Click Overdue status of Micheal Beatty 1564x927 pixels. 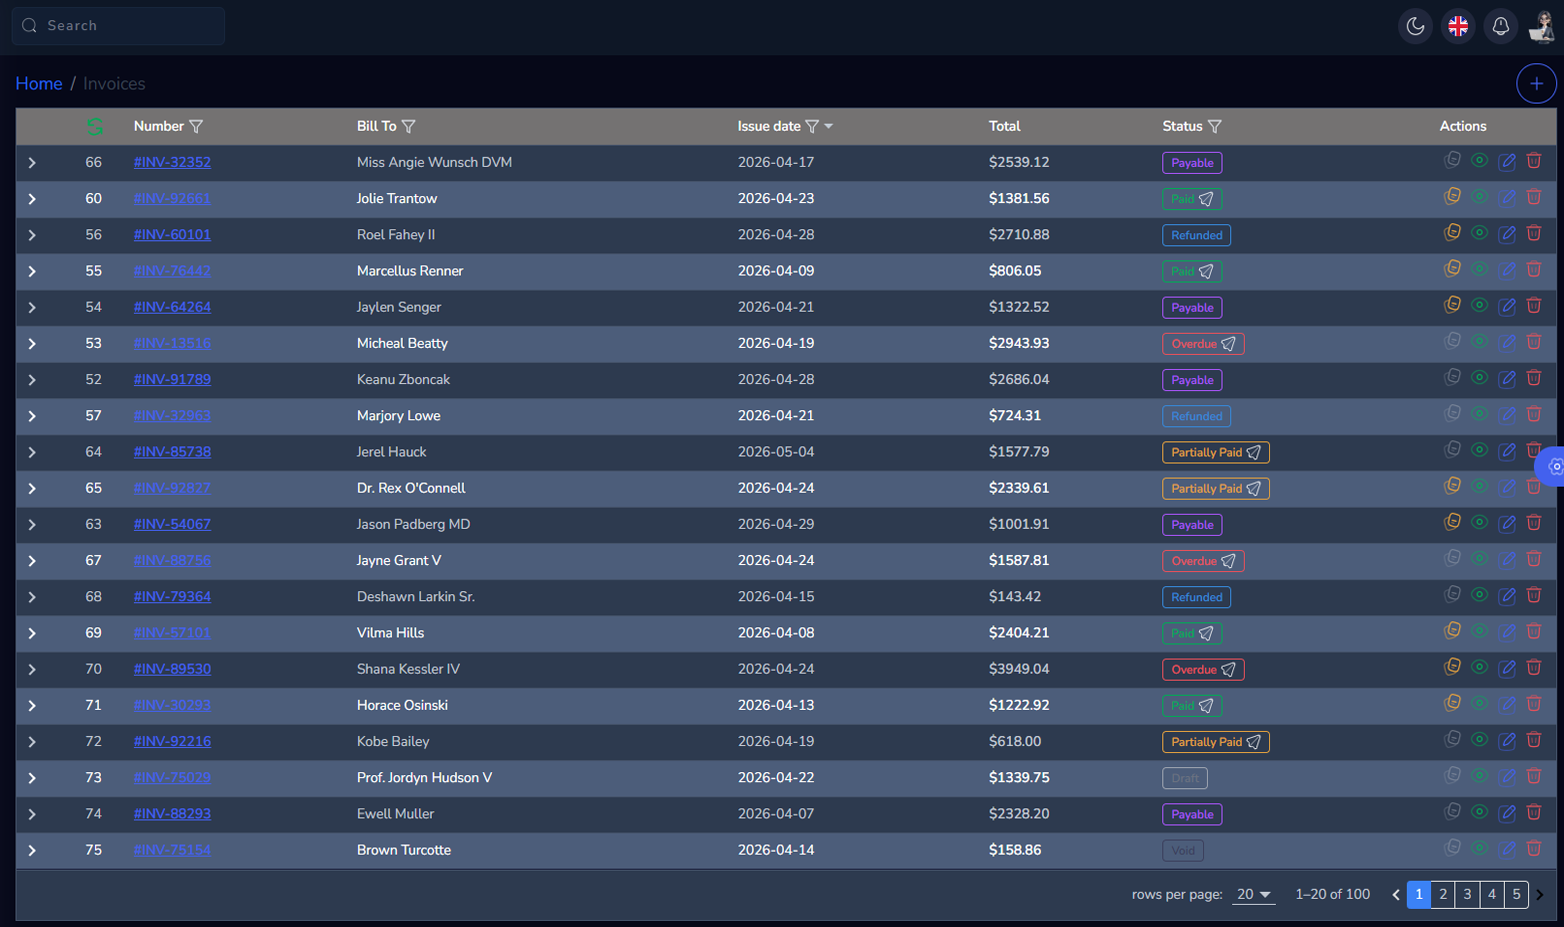pos(1203,344)
